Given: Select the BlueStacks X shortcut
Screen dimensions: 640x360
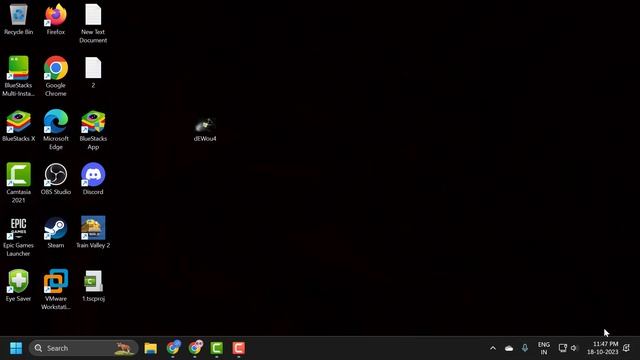Looking at the screenshot, I should pyautogui.click(x=18, y=126).
